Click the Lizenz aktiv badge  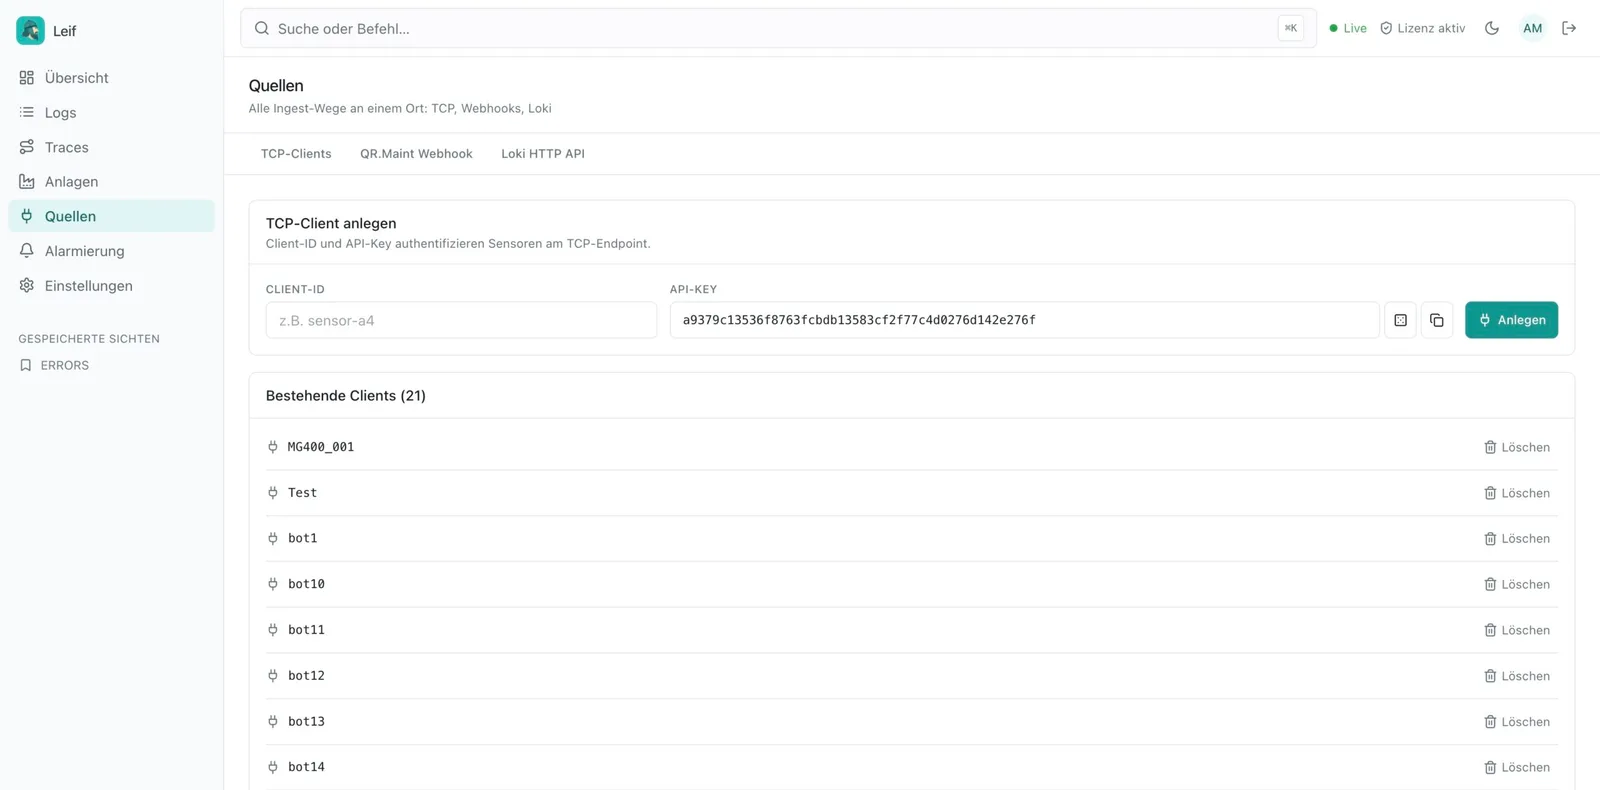(1422, 28)
